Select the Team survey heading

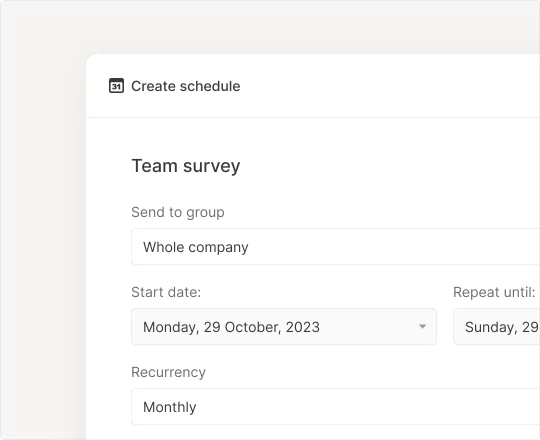coord(186,166)
